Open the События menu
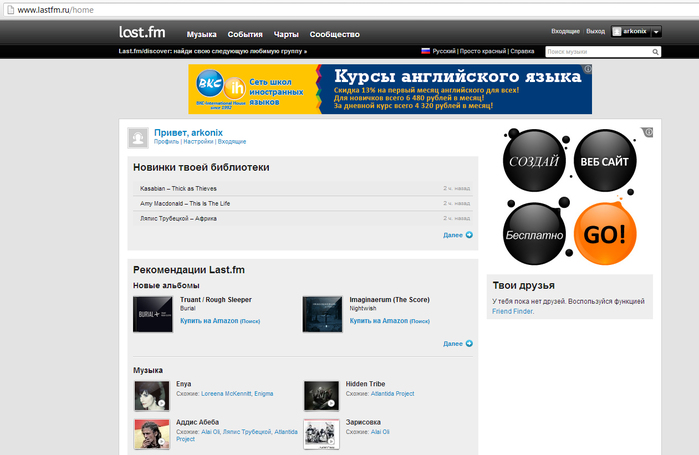 tap(245, 34)
